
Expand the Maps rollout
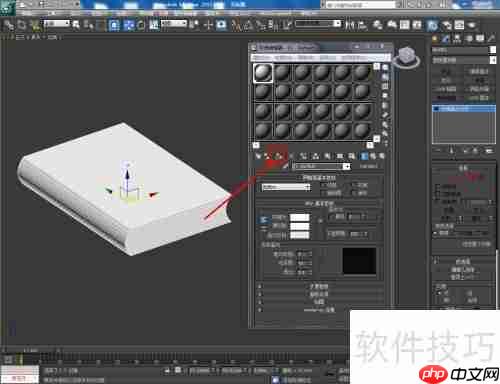click(x=319, y=302)
